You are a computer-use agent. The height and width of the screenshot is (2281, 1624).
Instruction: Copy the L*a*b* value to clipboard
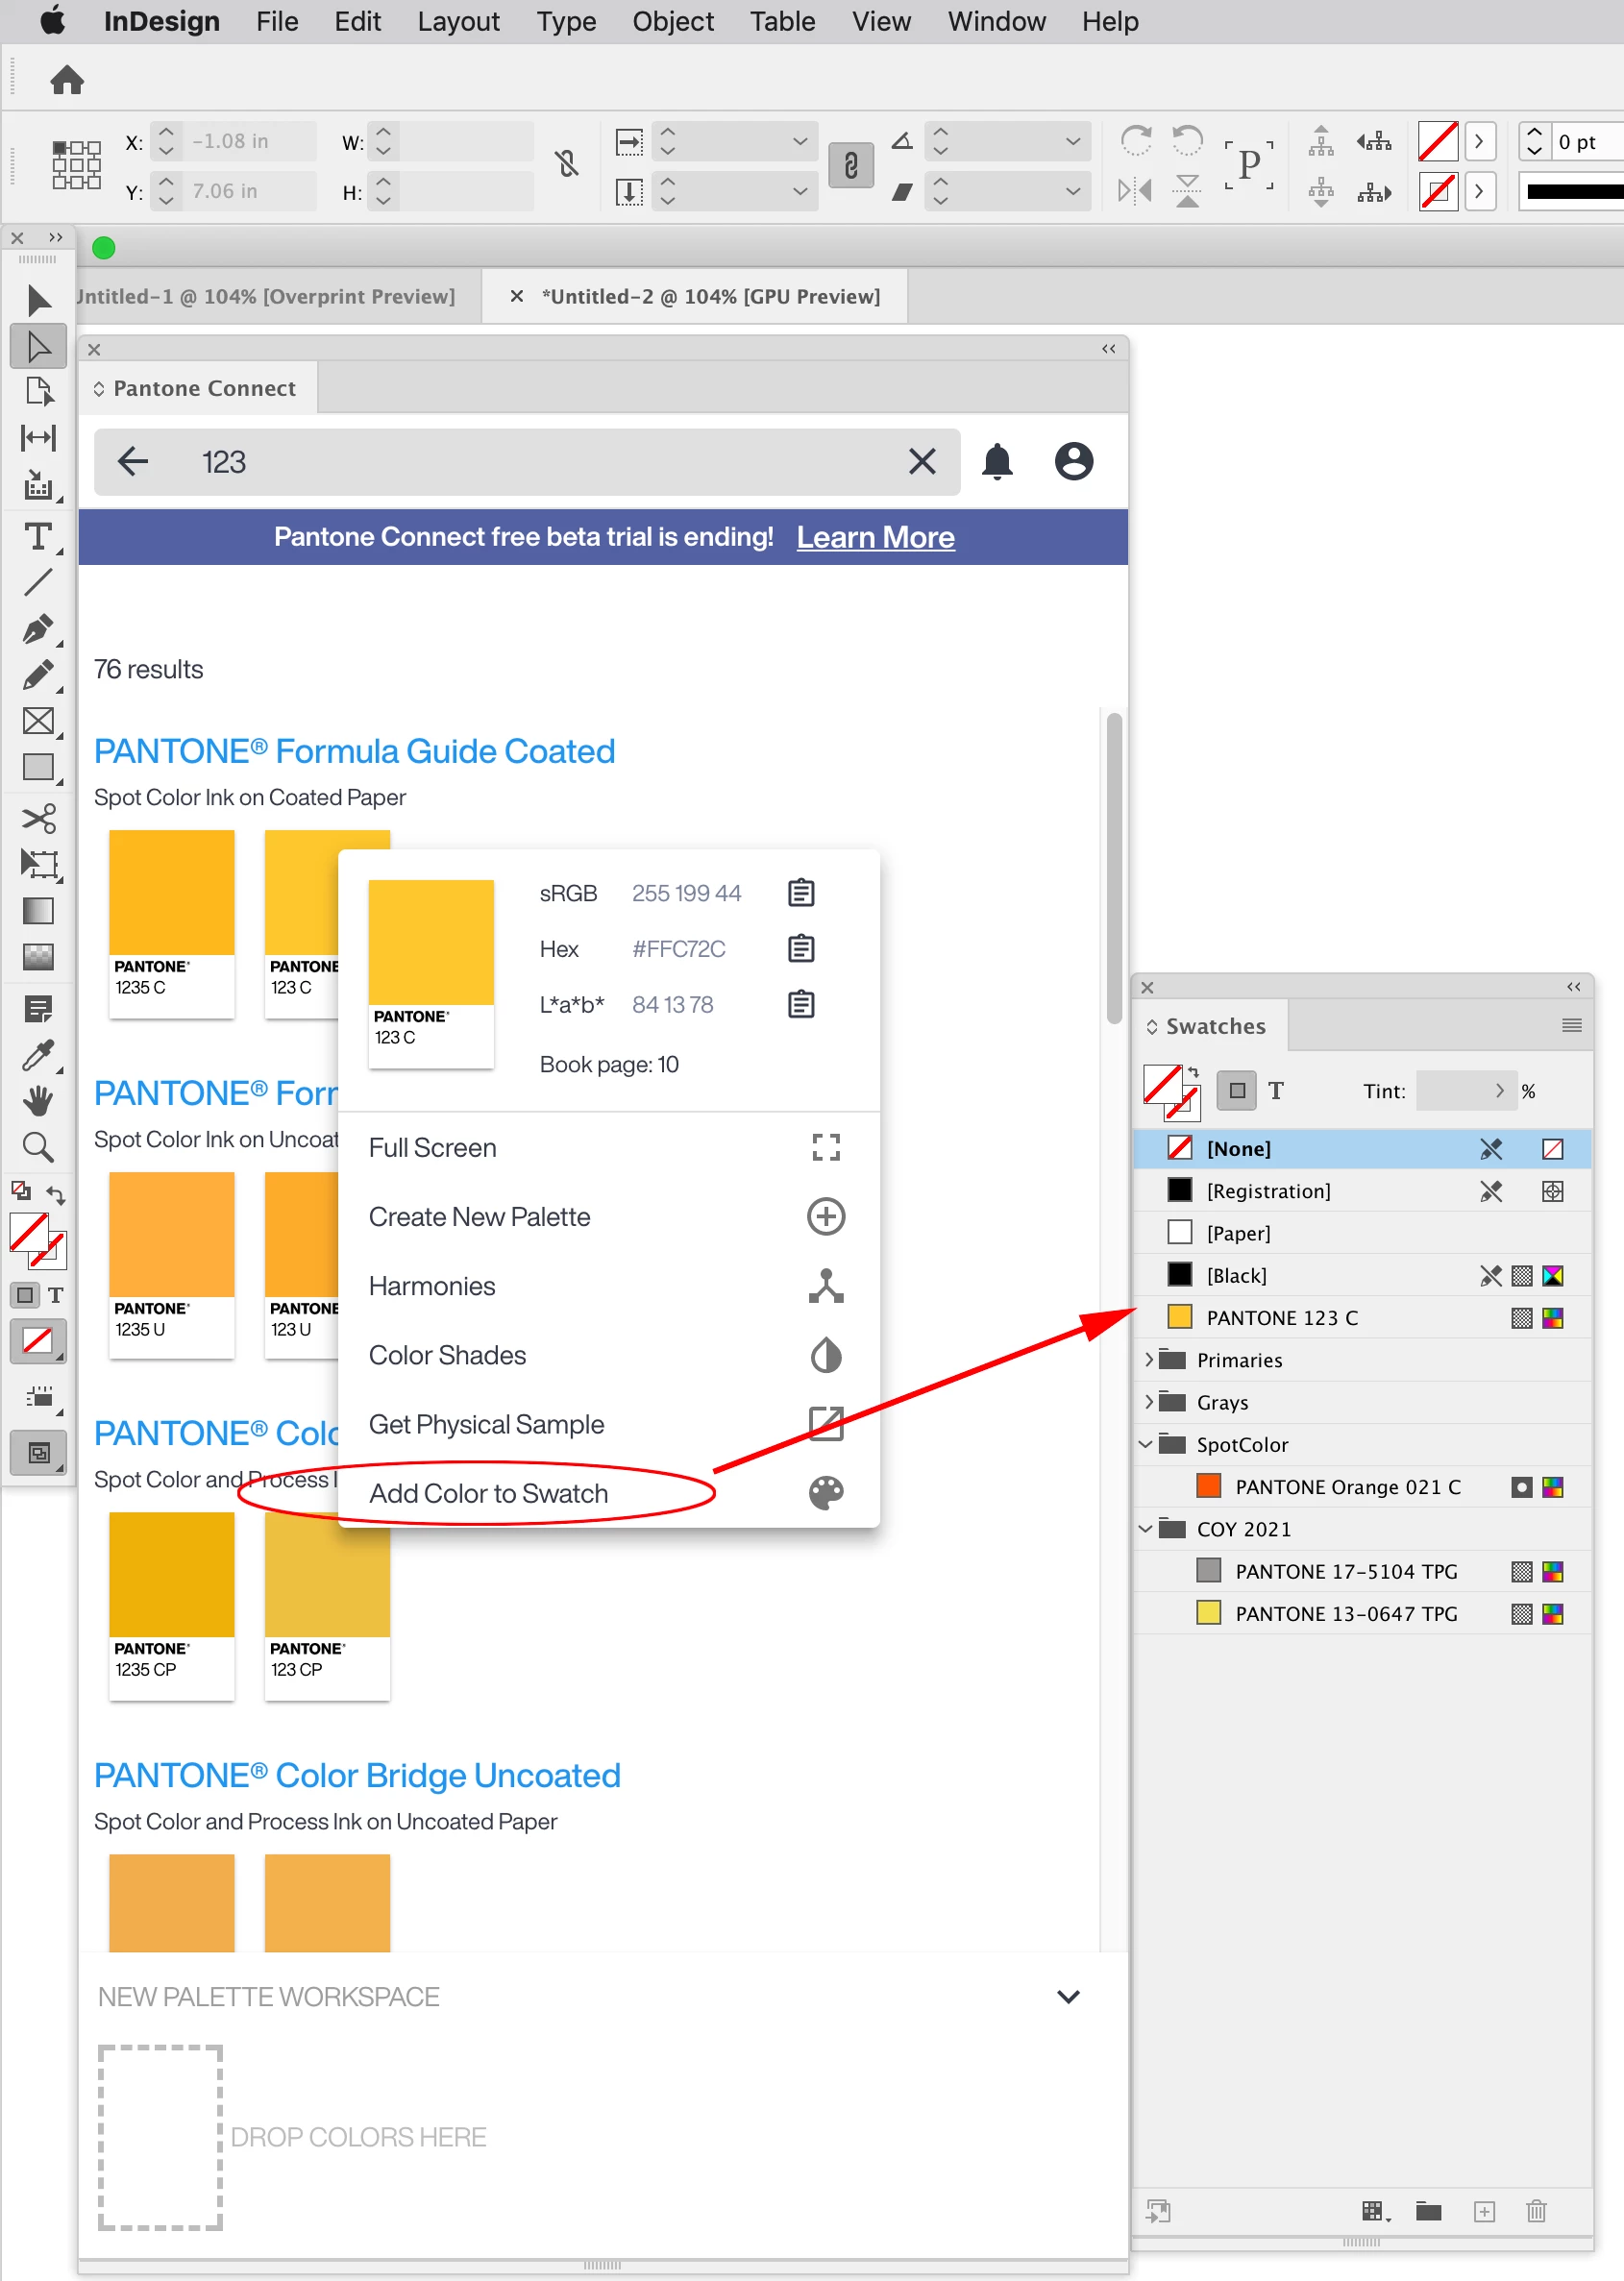(x=801, y=1005)
